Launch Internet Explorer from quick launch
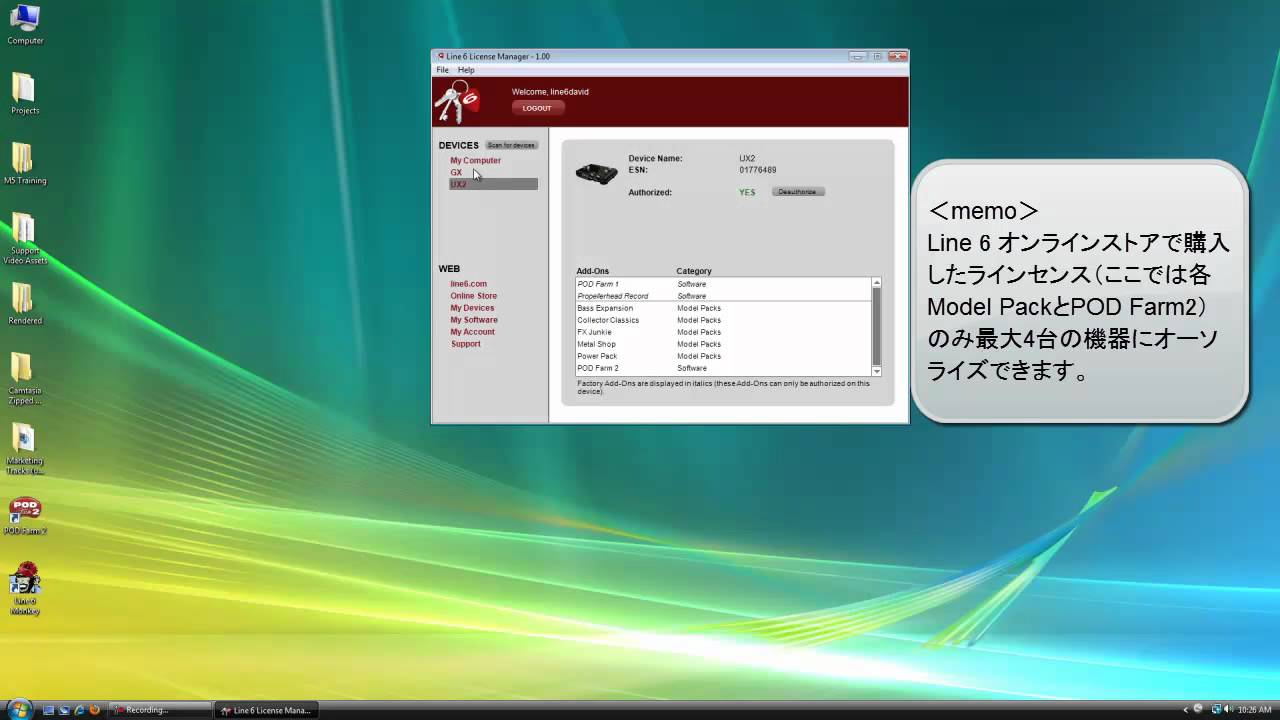1280x720 pixels. click(78, 710)
